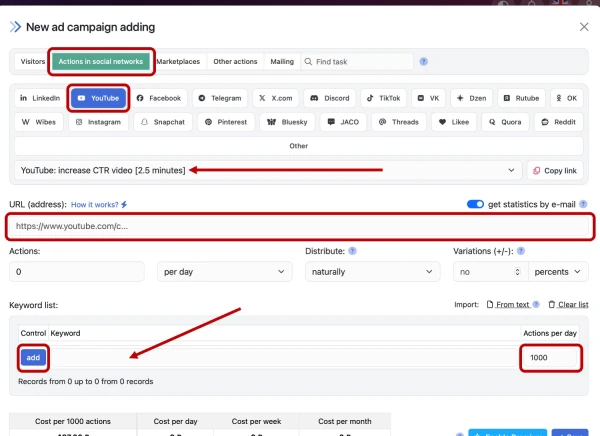Viewport: 600px width, 436px height.
Task: Choose the Pinterest network button
Action: [x=226, y=122]
